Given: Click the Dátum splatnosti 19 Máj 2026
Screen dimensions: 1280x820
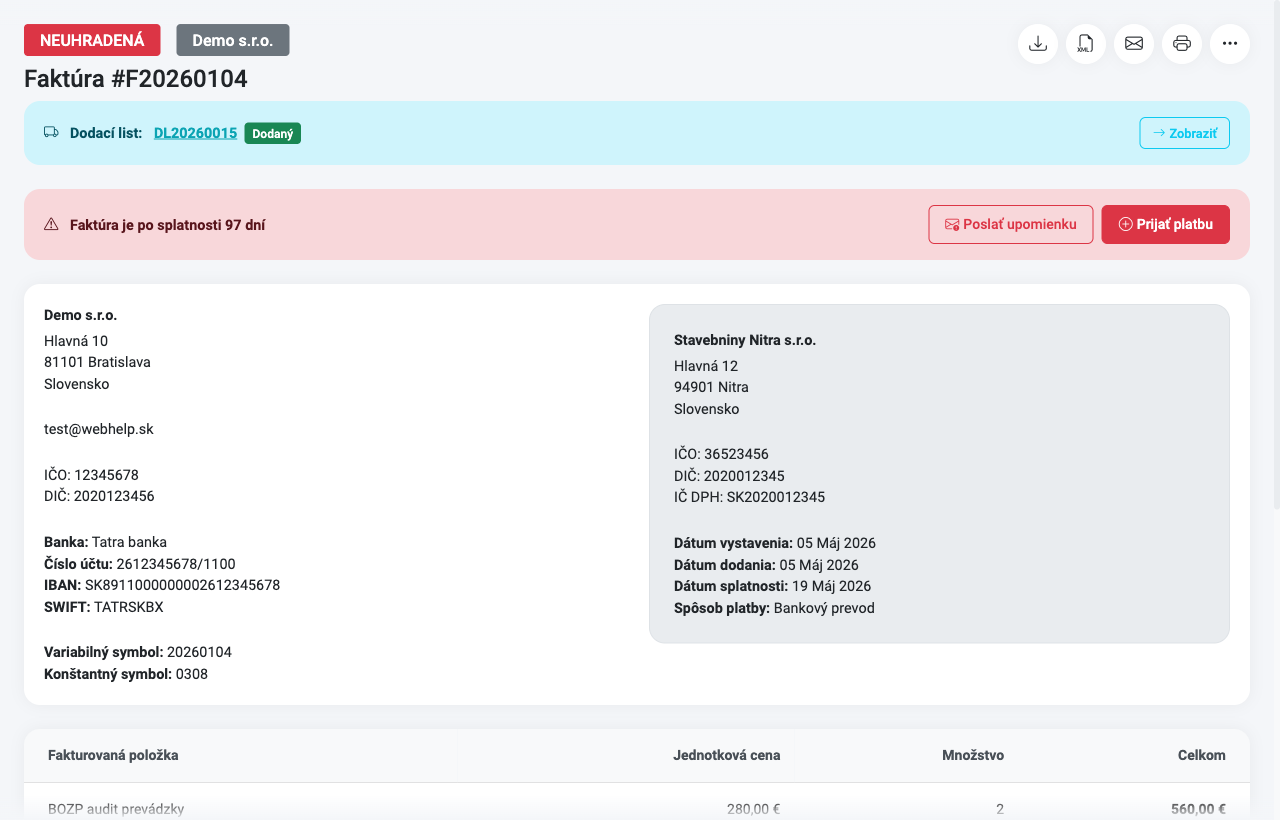Looking at the screenshot, I should point(772,586).
